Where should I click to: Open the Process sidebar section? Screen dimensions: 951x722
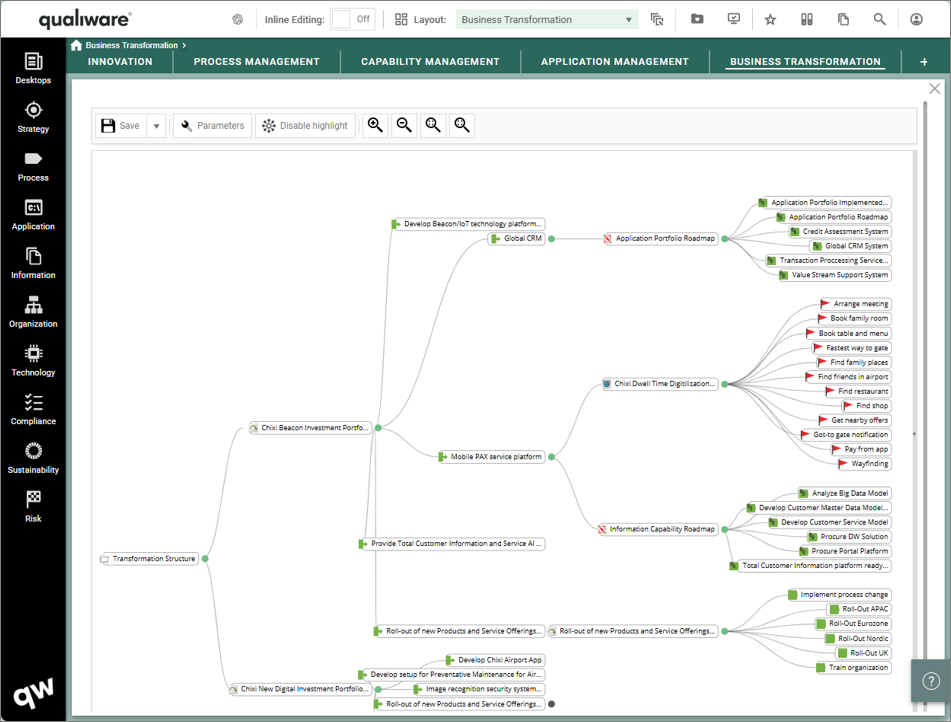coord(33,165)
